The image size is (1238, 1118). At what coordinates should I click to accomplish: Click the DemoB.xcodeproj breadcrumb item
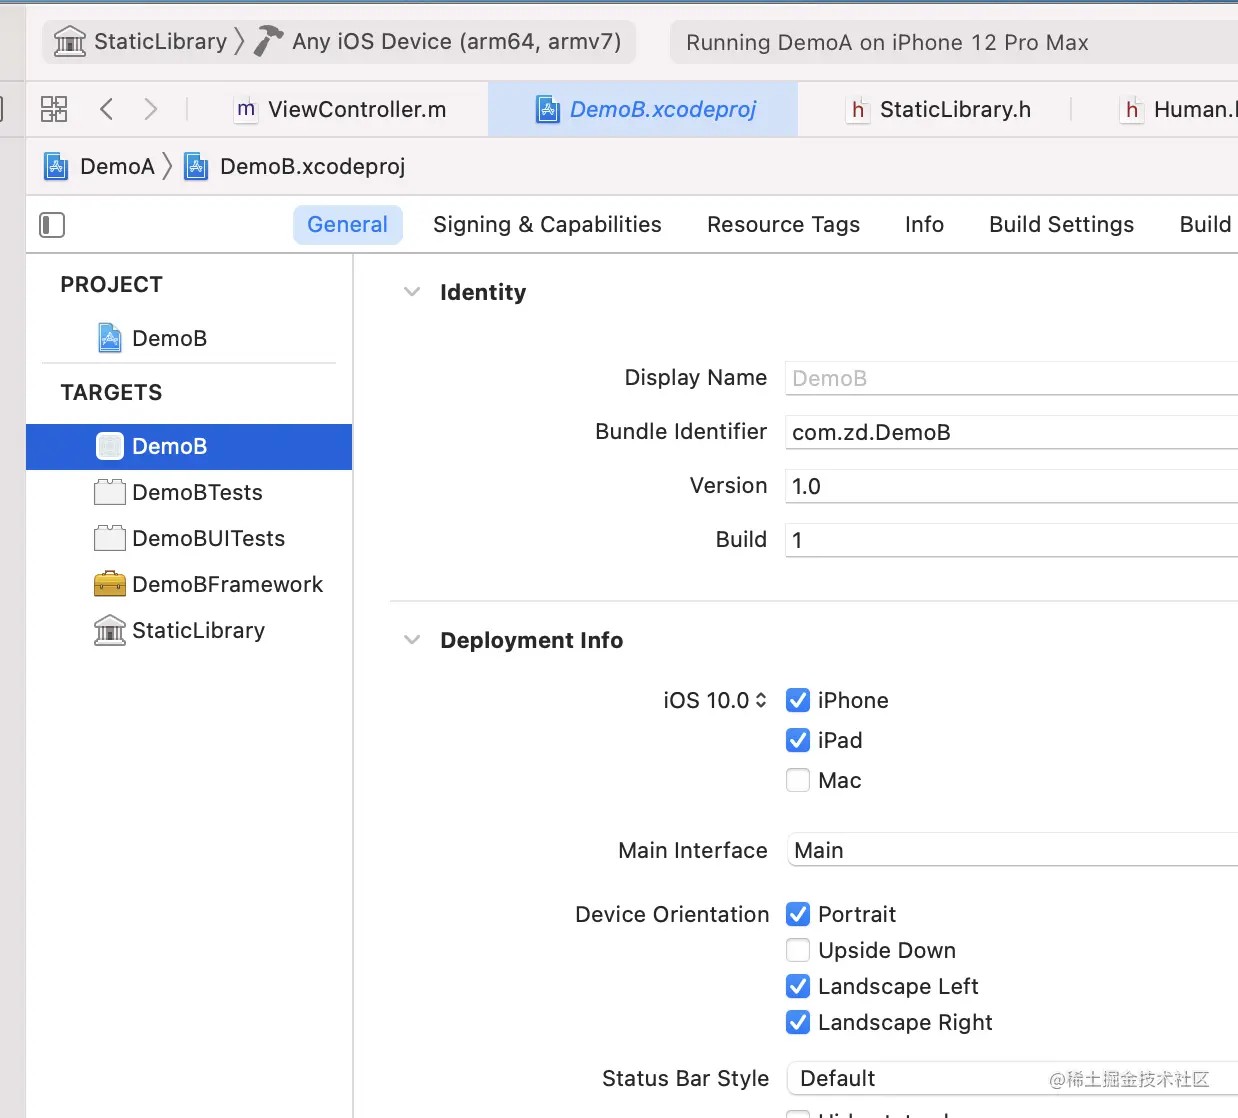point(295,166)
